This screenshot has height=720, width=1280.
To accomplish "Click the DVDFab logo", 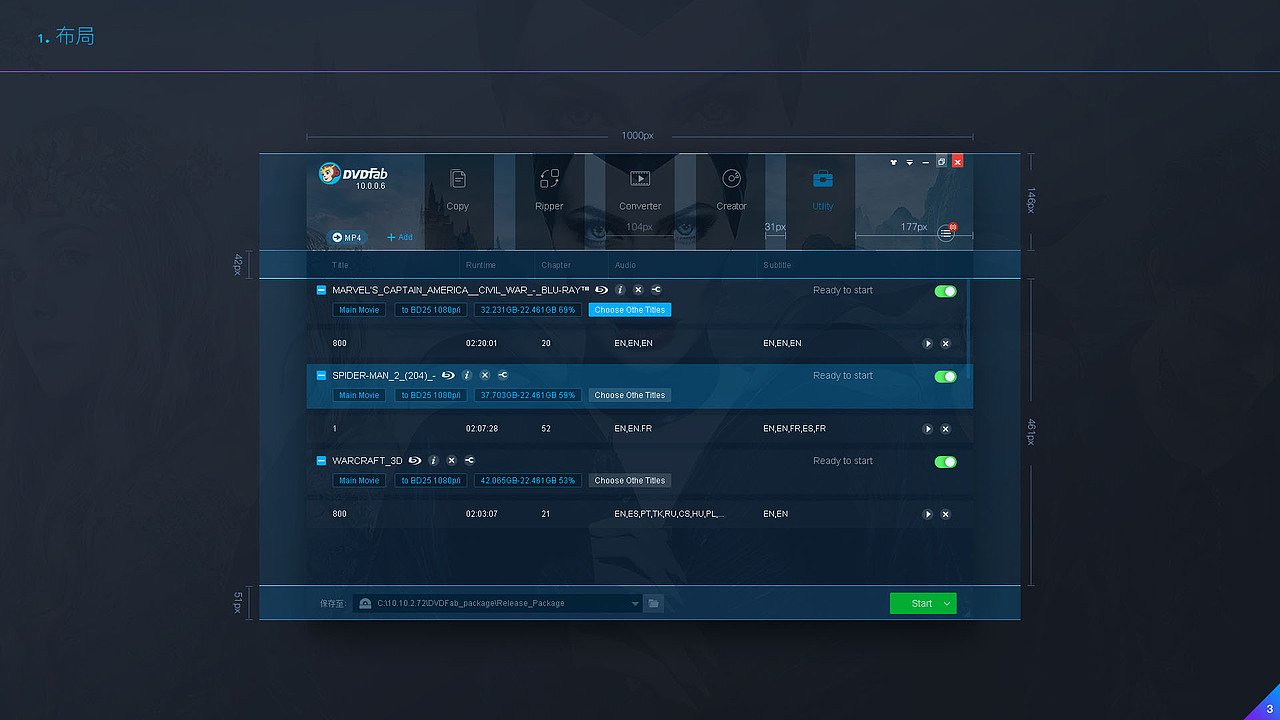I will click(353, 175).
